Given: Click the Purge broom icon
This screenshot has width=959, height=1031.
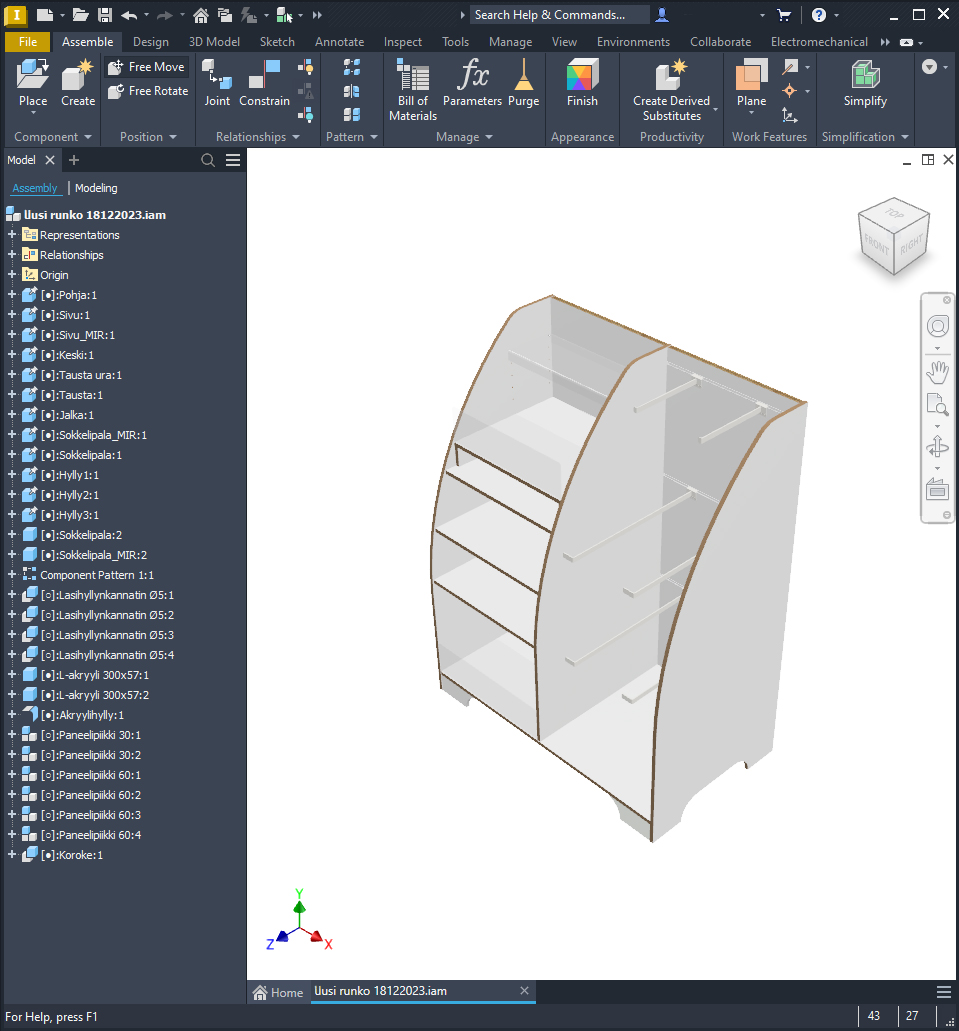Looking at the screenshot, I should 523,77.
